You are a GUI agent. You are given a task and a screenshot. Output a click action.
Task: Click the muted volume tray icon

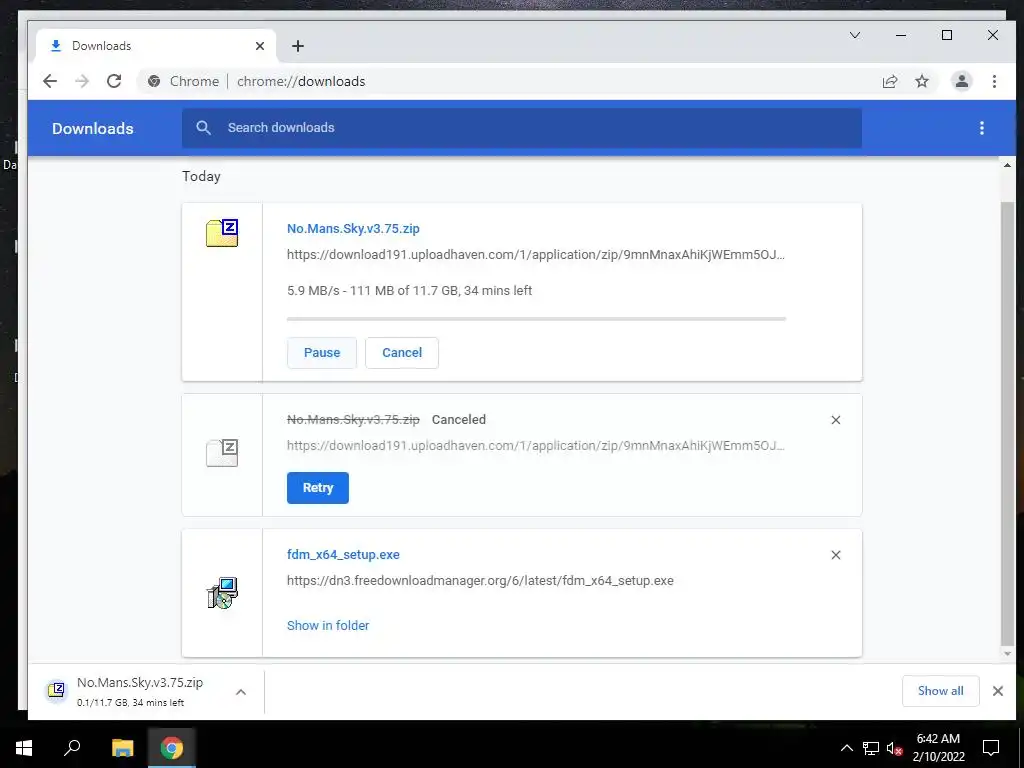coord(894,748)
